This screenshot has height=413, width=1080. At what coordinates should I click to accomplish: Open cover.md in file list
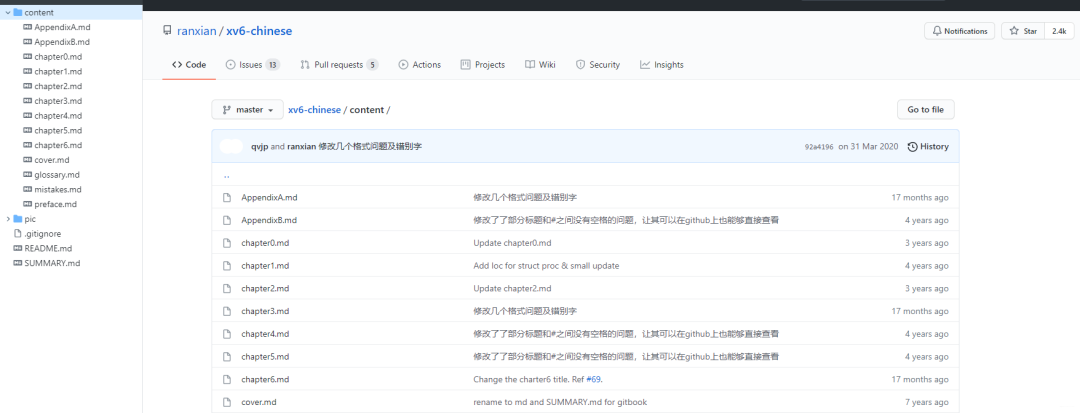pyautogui.click(x=259, y=402)
